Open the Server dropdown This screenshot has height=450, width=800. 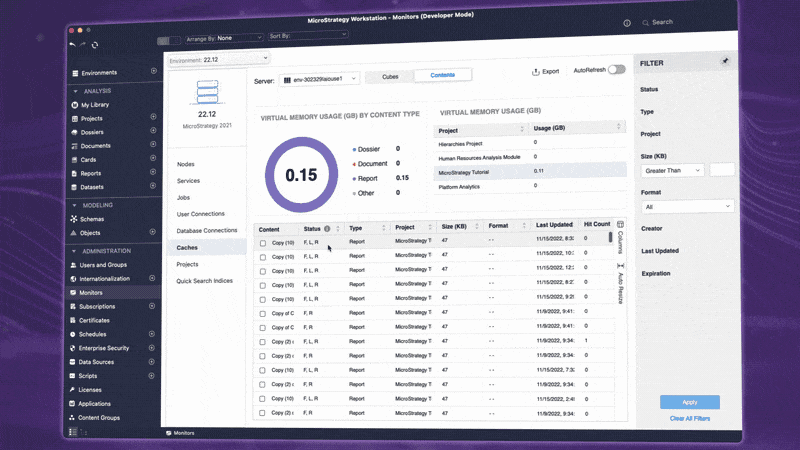point(317,78)
